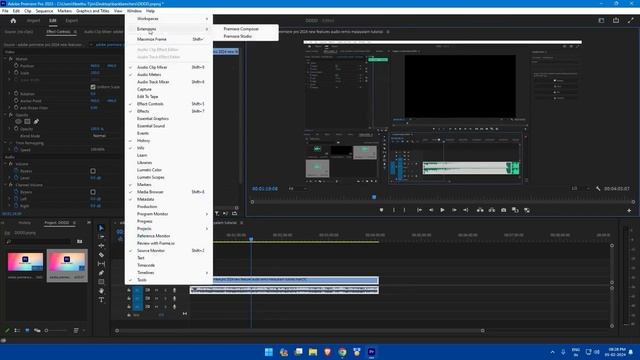Click the timeline horizontal zoom scrollbar
The height and width of the screenshot is (360, 640).
(300, 331)
